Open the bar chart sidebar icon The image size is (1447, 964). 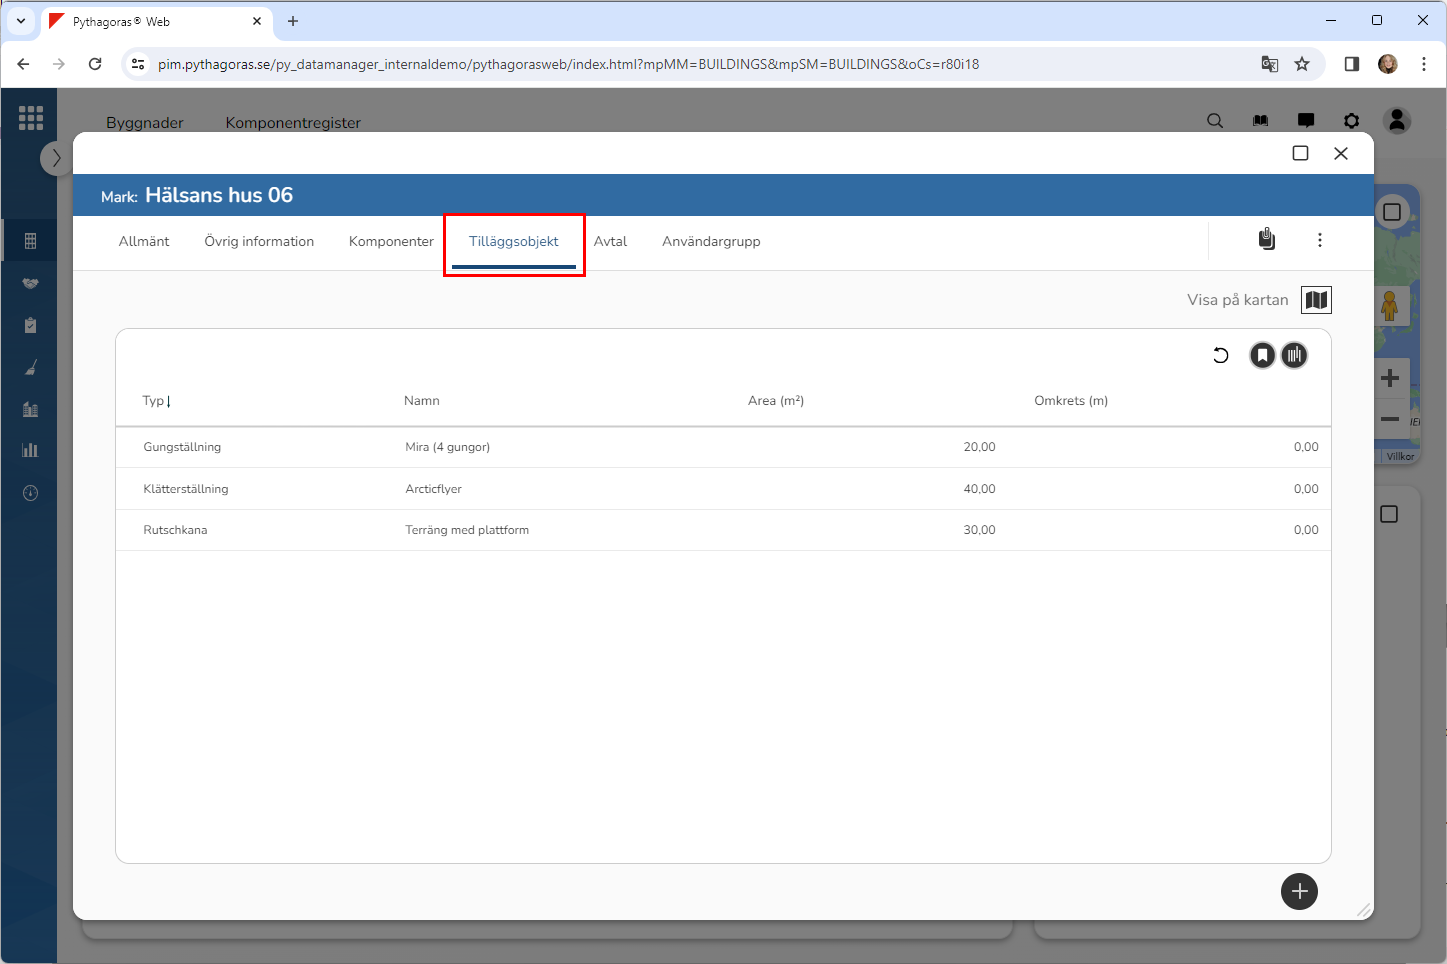tap(30, 451)
